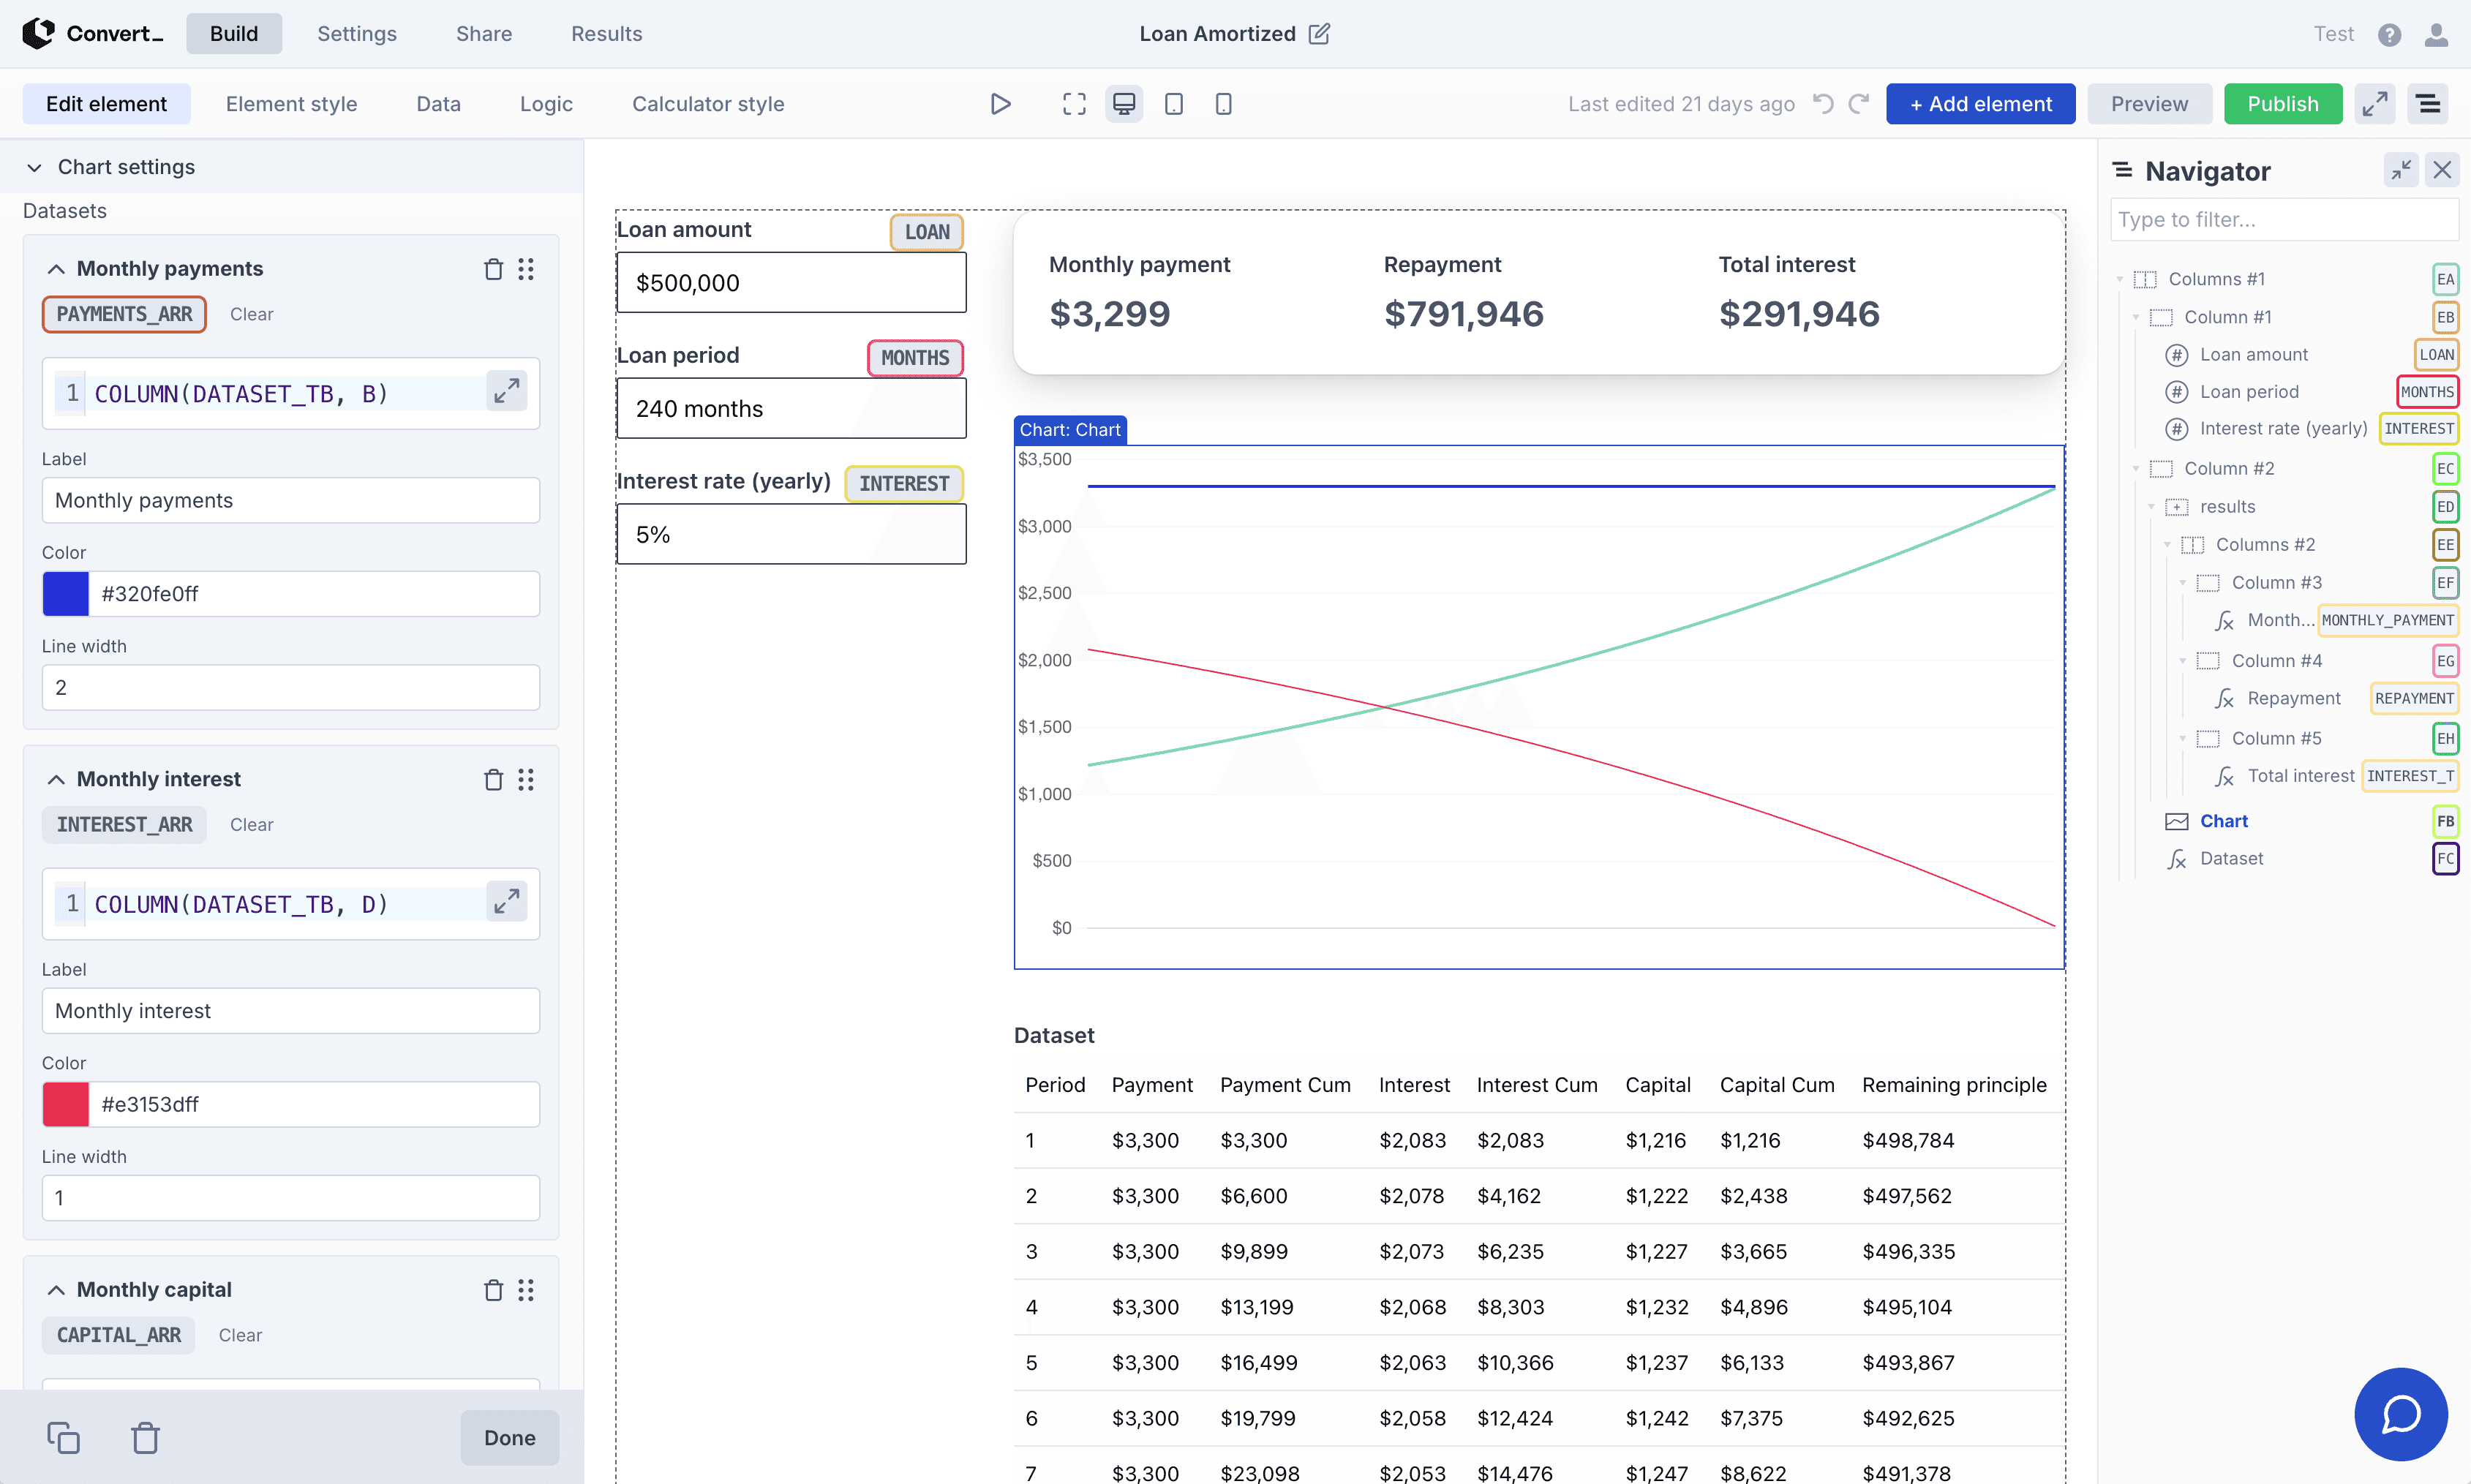Redo the last change
This screenshot has width=2471, height=1484.
click(x=1859, y=103)
